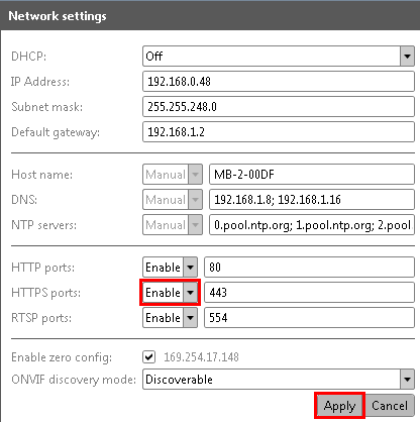This screenshot has height=422, width=420.
Task: Open the ONVIF discovery mode dropdown
Action: tap(278, 379)
